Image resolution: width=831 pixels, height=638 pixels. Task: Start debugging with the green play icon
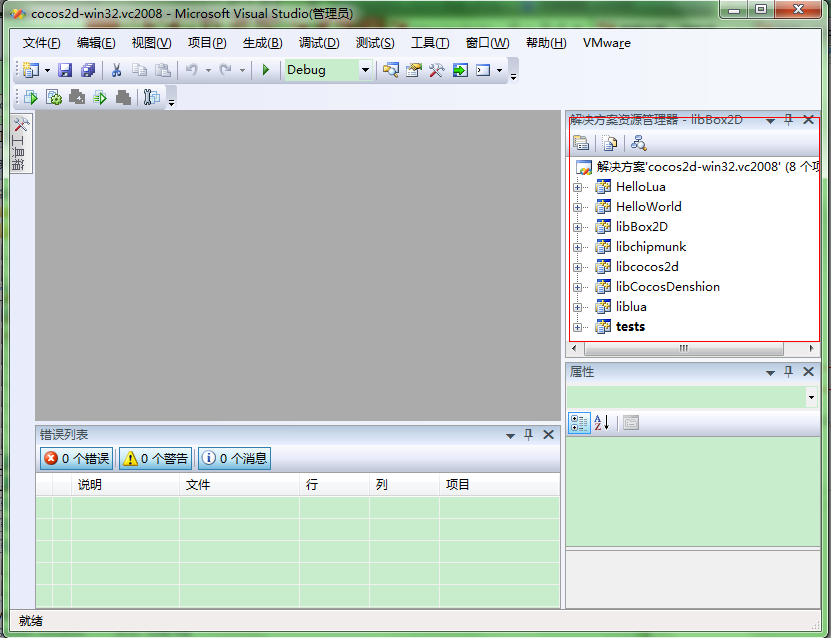[x=266, y=70]
